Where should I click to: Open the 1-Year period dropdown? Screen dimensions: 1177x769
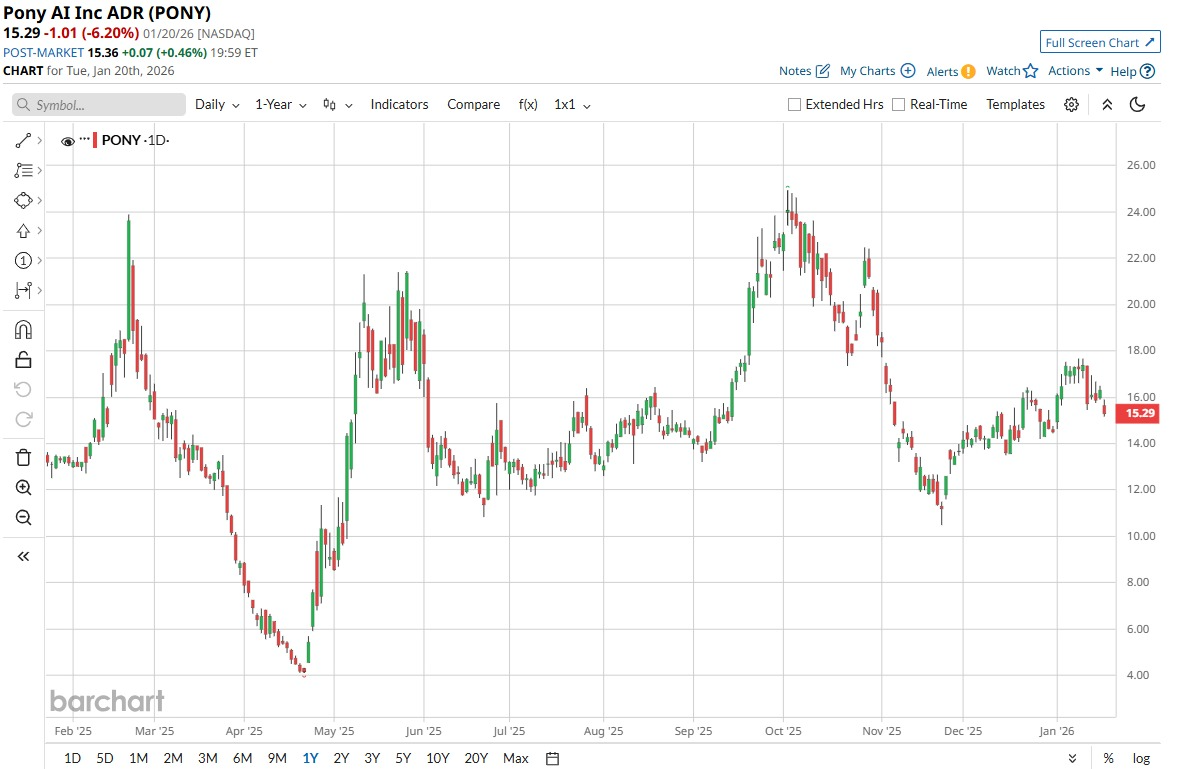point(281,104)
